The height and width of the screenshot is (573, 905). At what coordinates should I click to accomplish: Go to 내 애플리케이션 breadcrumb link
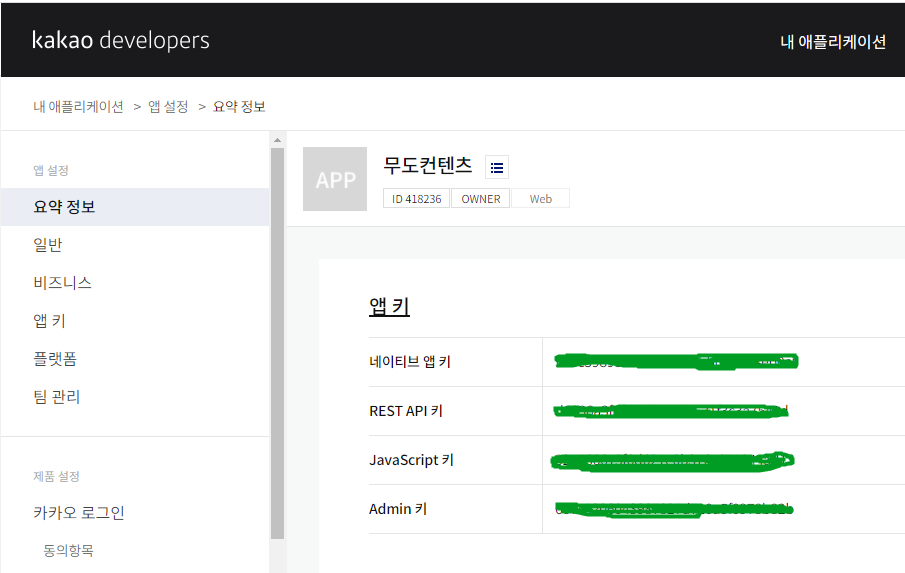tap(78, 107)
